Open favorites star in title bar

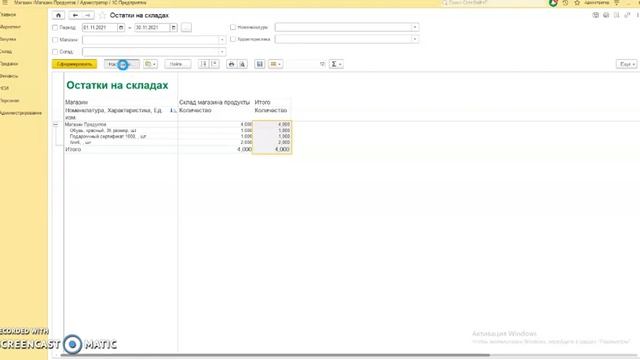(x=577, y=3)
